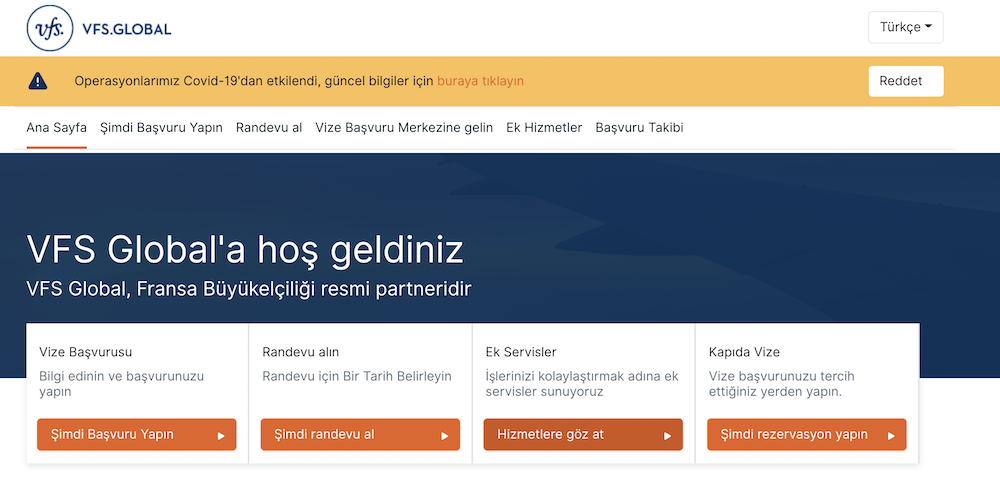Click arrow icon on Şimdi Başvuru Yapın button

(221, 436)
